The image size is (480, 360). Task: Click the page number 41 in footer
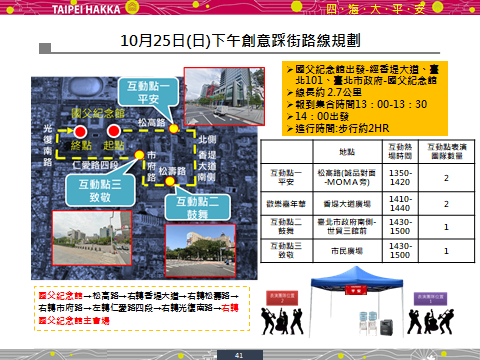click(x=239, y=355)
